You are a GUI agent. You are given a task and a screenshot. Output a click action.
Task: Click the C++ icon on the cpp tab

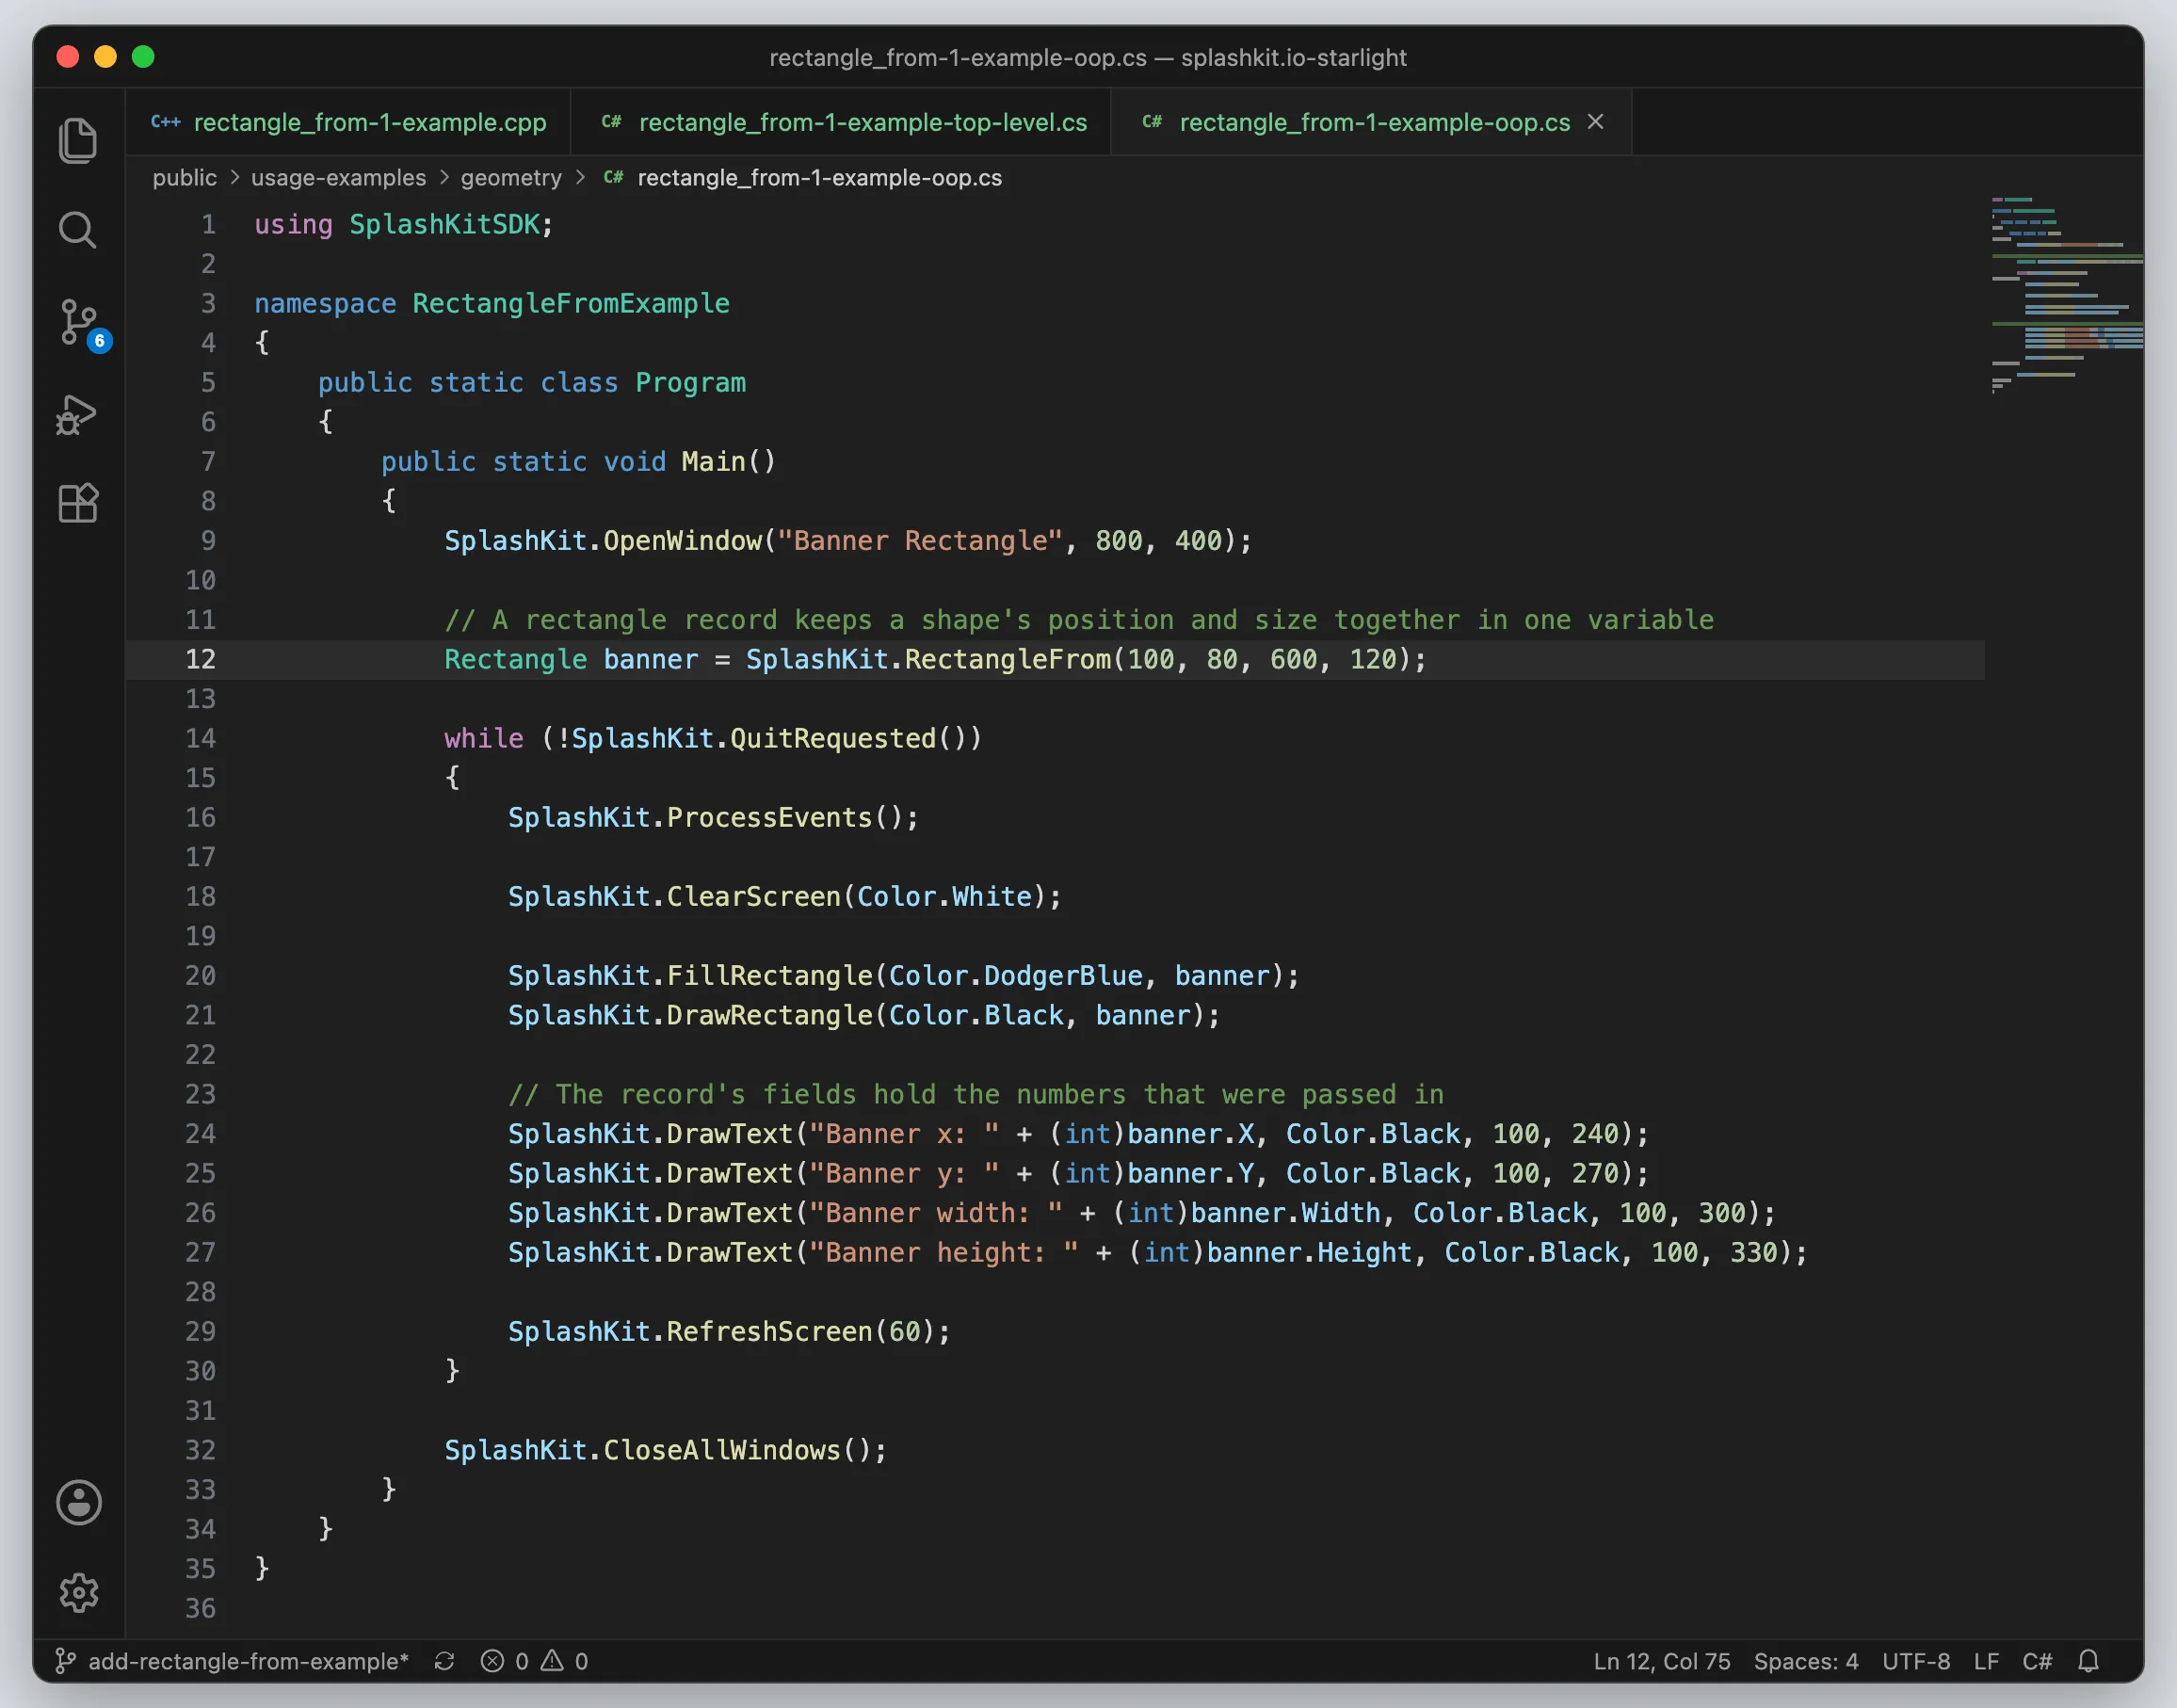(165, 122)
